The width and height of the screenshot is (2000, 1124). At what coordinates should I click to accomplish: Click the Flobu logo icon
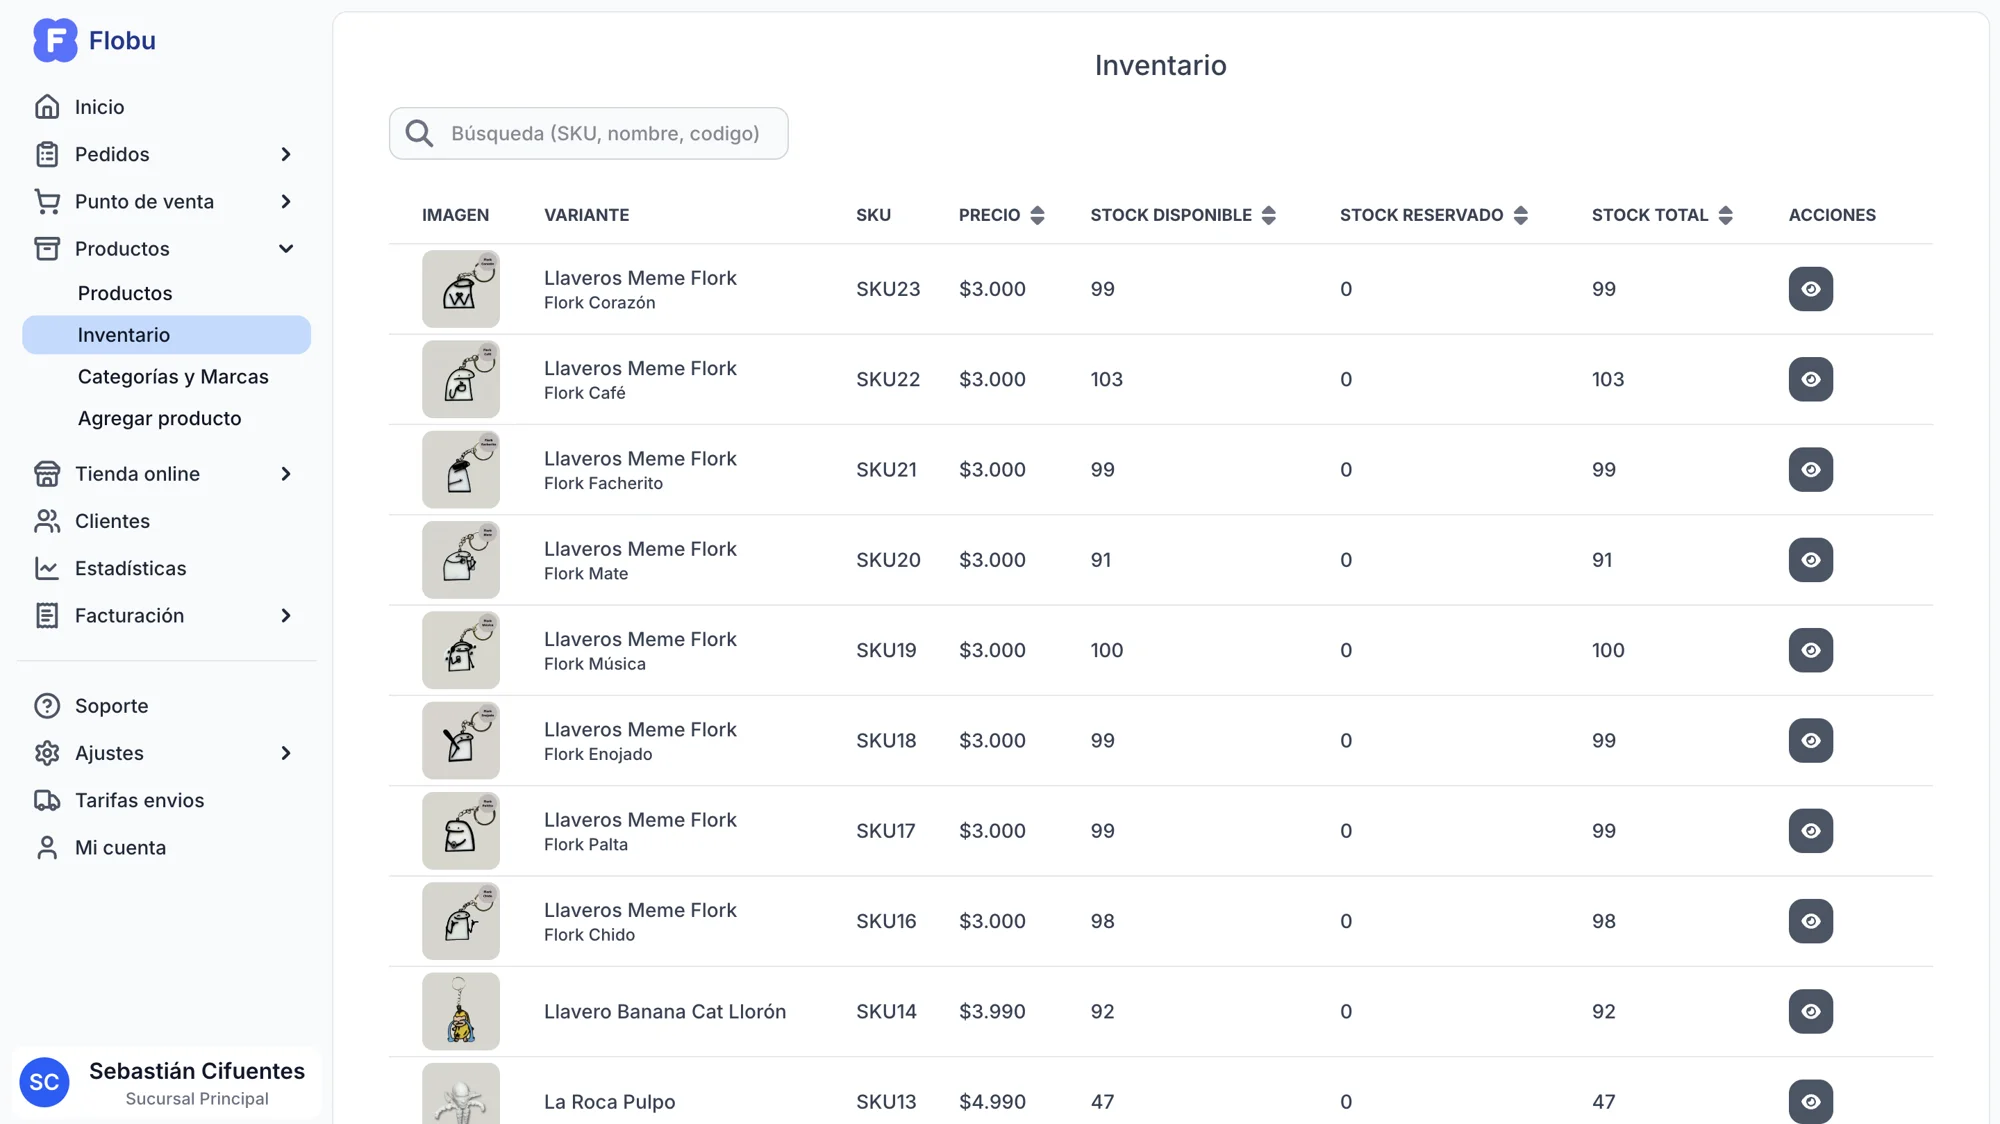pos(55,40)
